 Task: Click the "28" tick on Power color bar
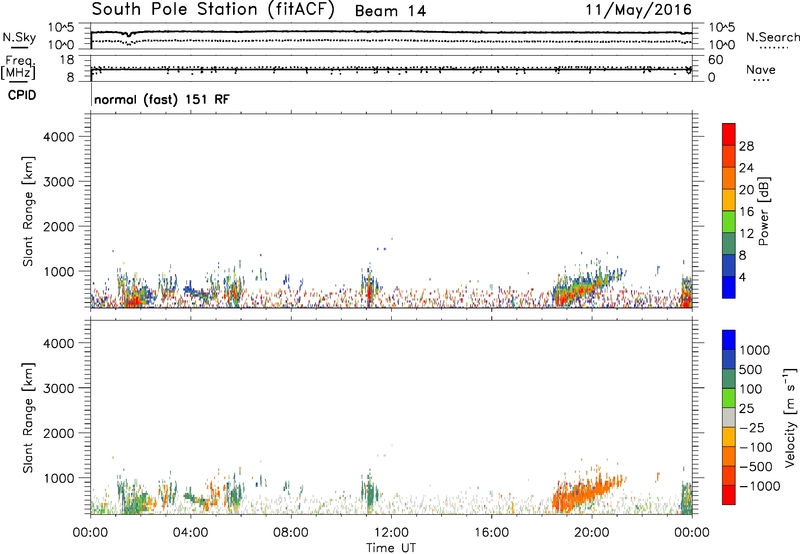(746, 146)
